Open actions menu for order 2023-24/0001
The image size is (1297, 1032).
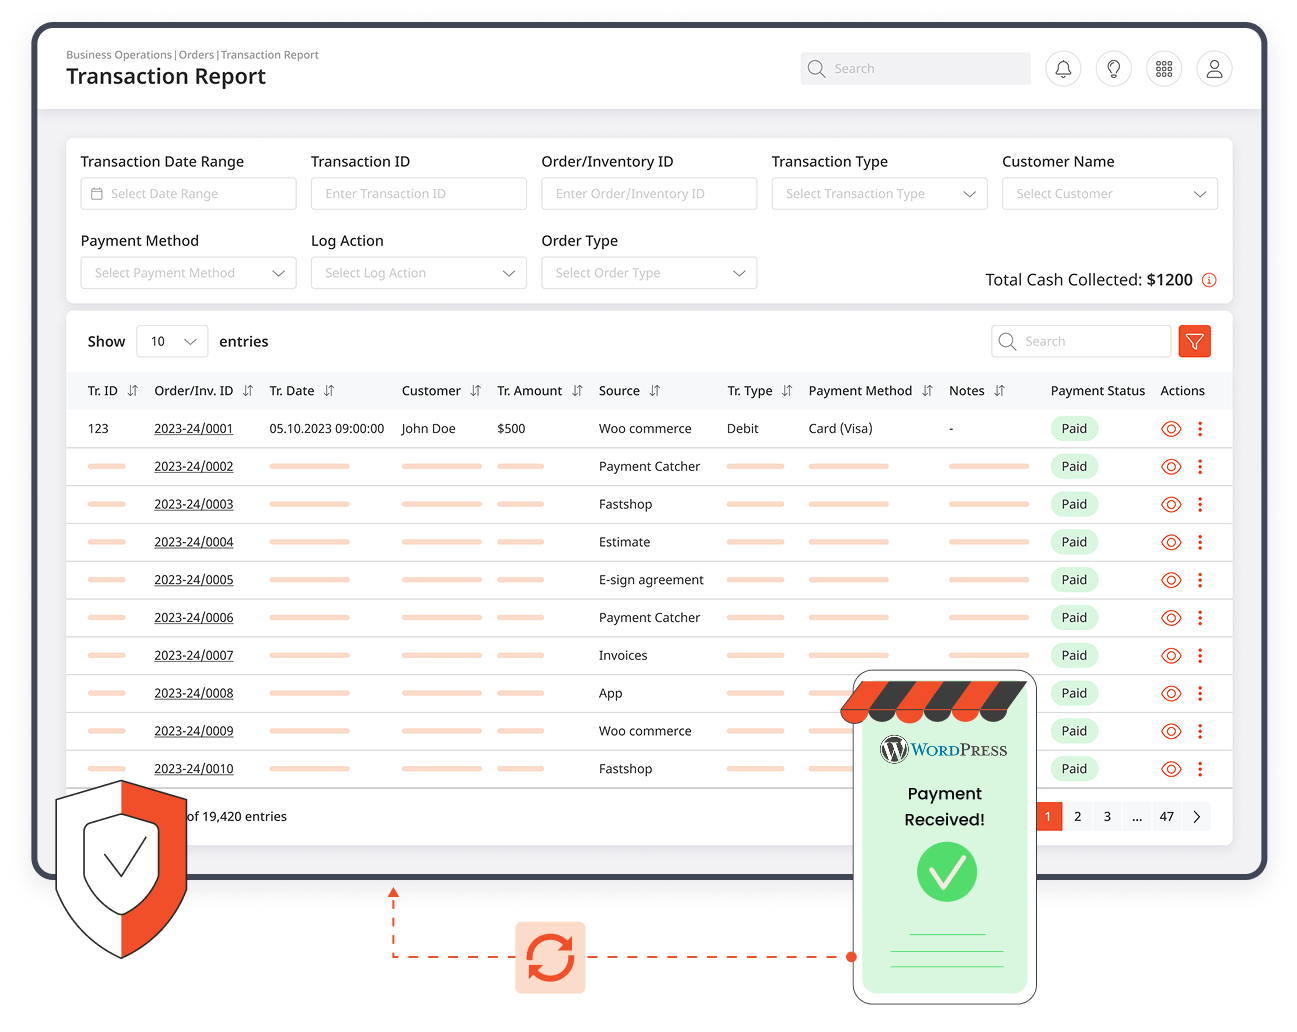pos(1200,429)
